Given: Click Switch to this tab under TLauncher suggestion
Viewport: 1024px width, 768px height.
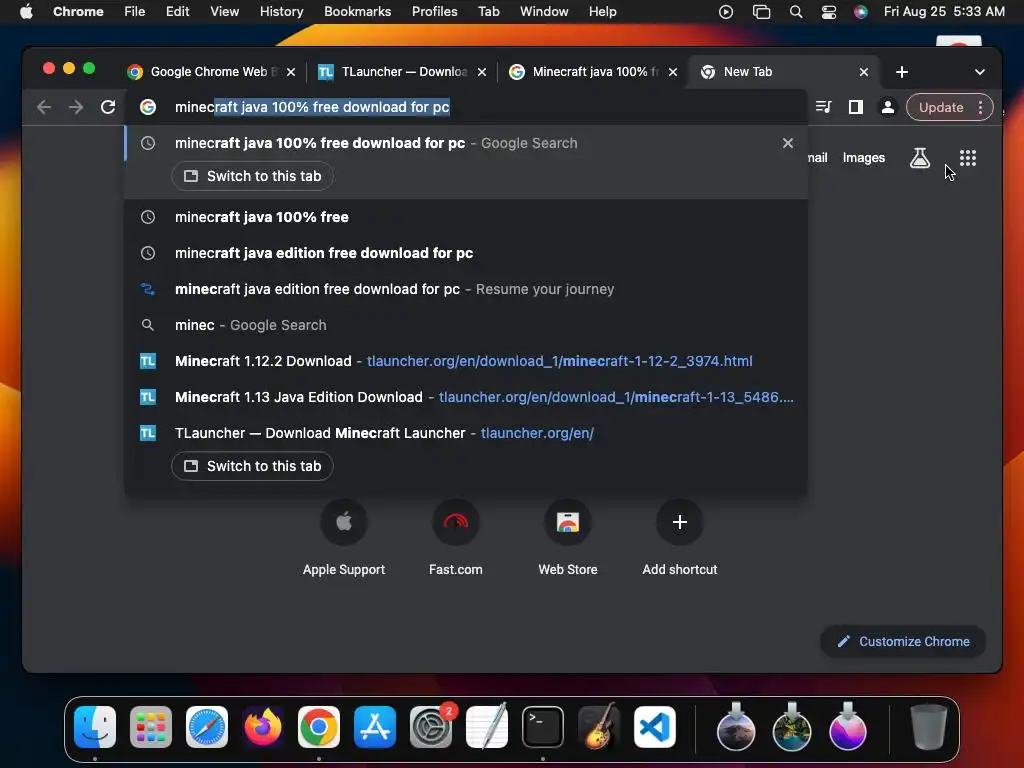Looking at the screenshot, I should coord(252,466).
